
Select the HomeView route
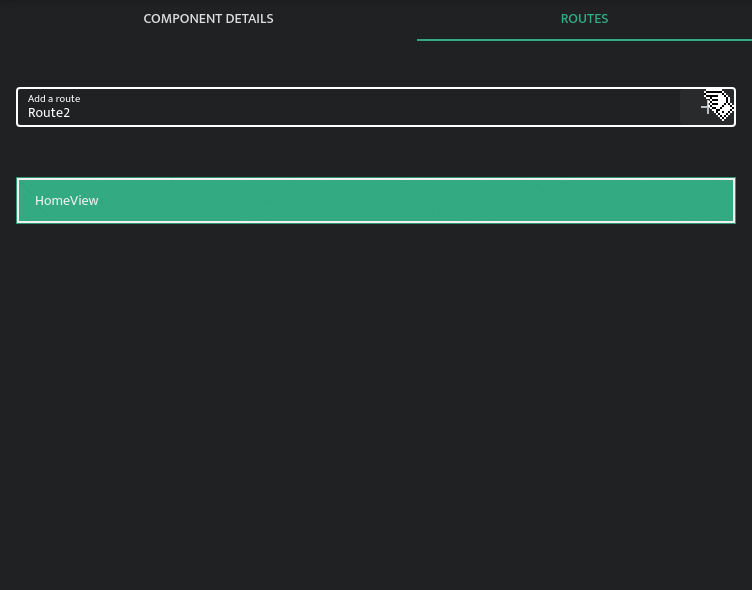(x=376, y=200)
